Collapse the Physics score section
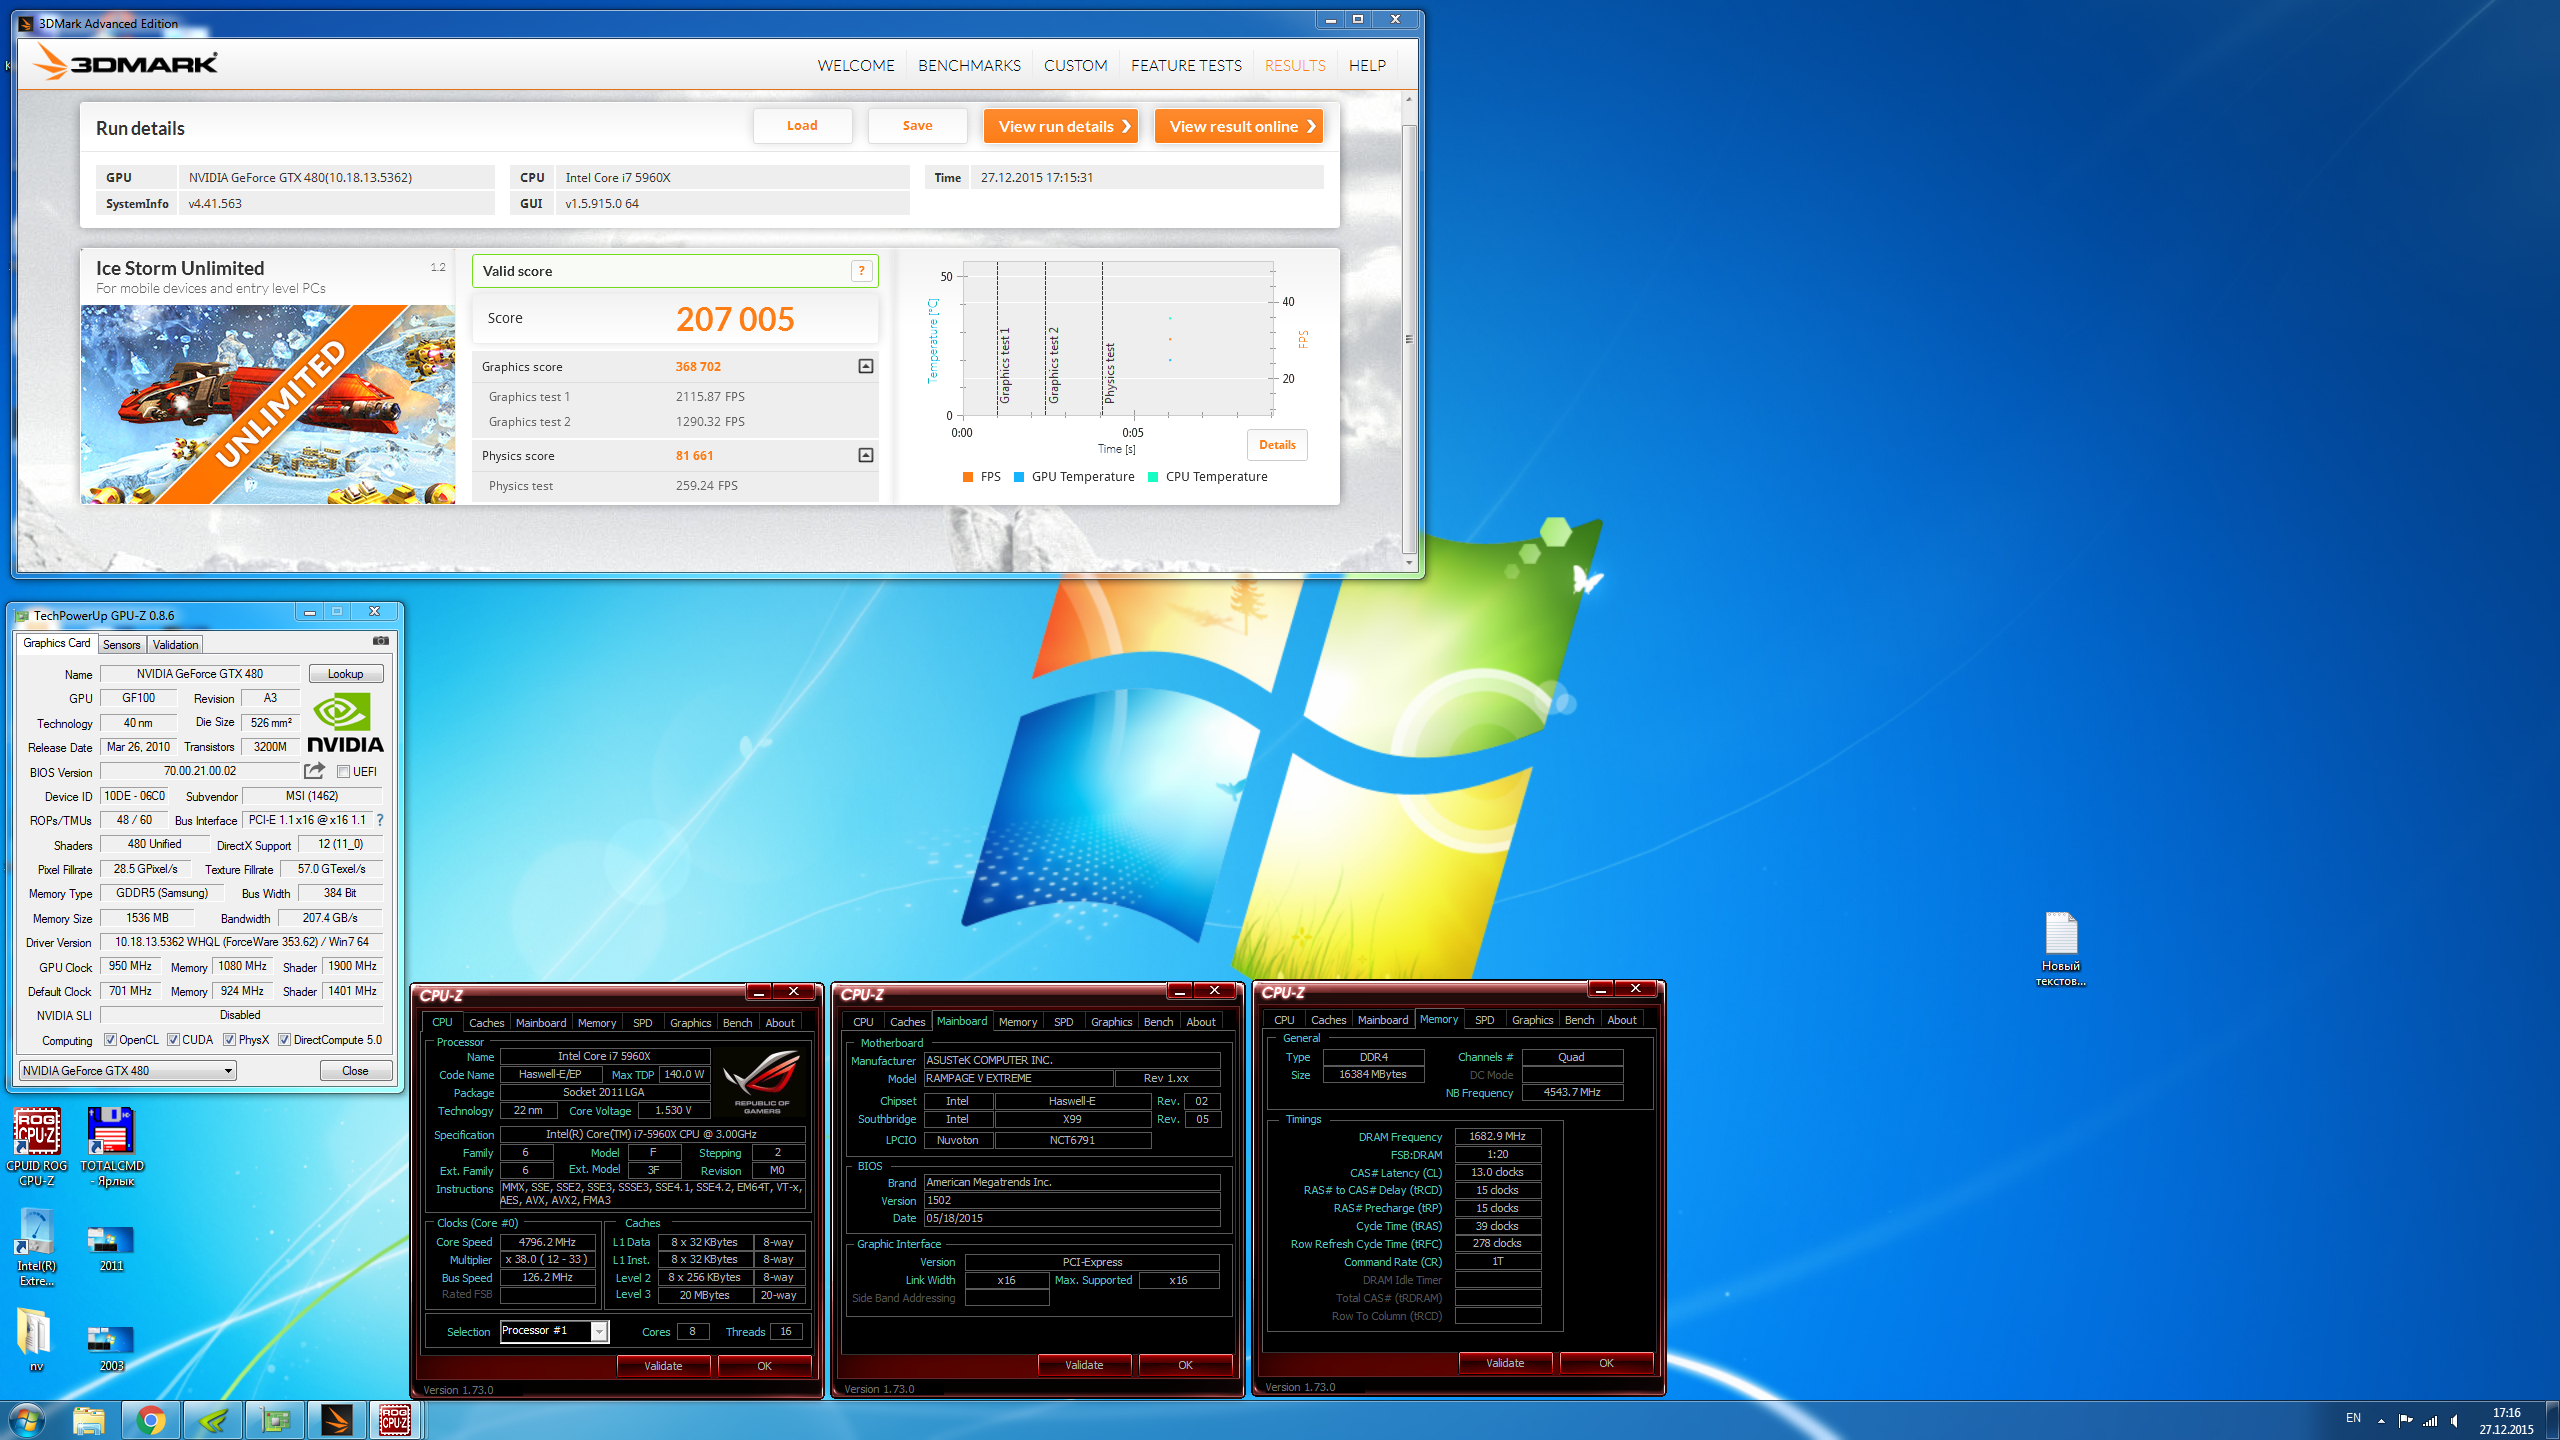Screen dimensions: 2560x1440 click(866, 456)
